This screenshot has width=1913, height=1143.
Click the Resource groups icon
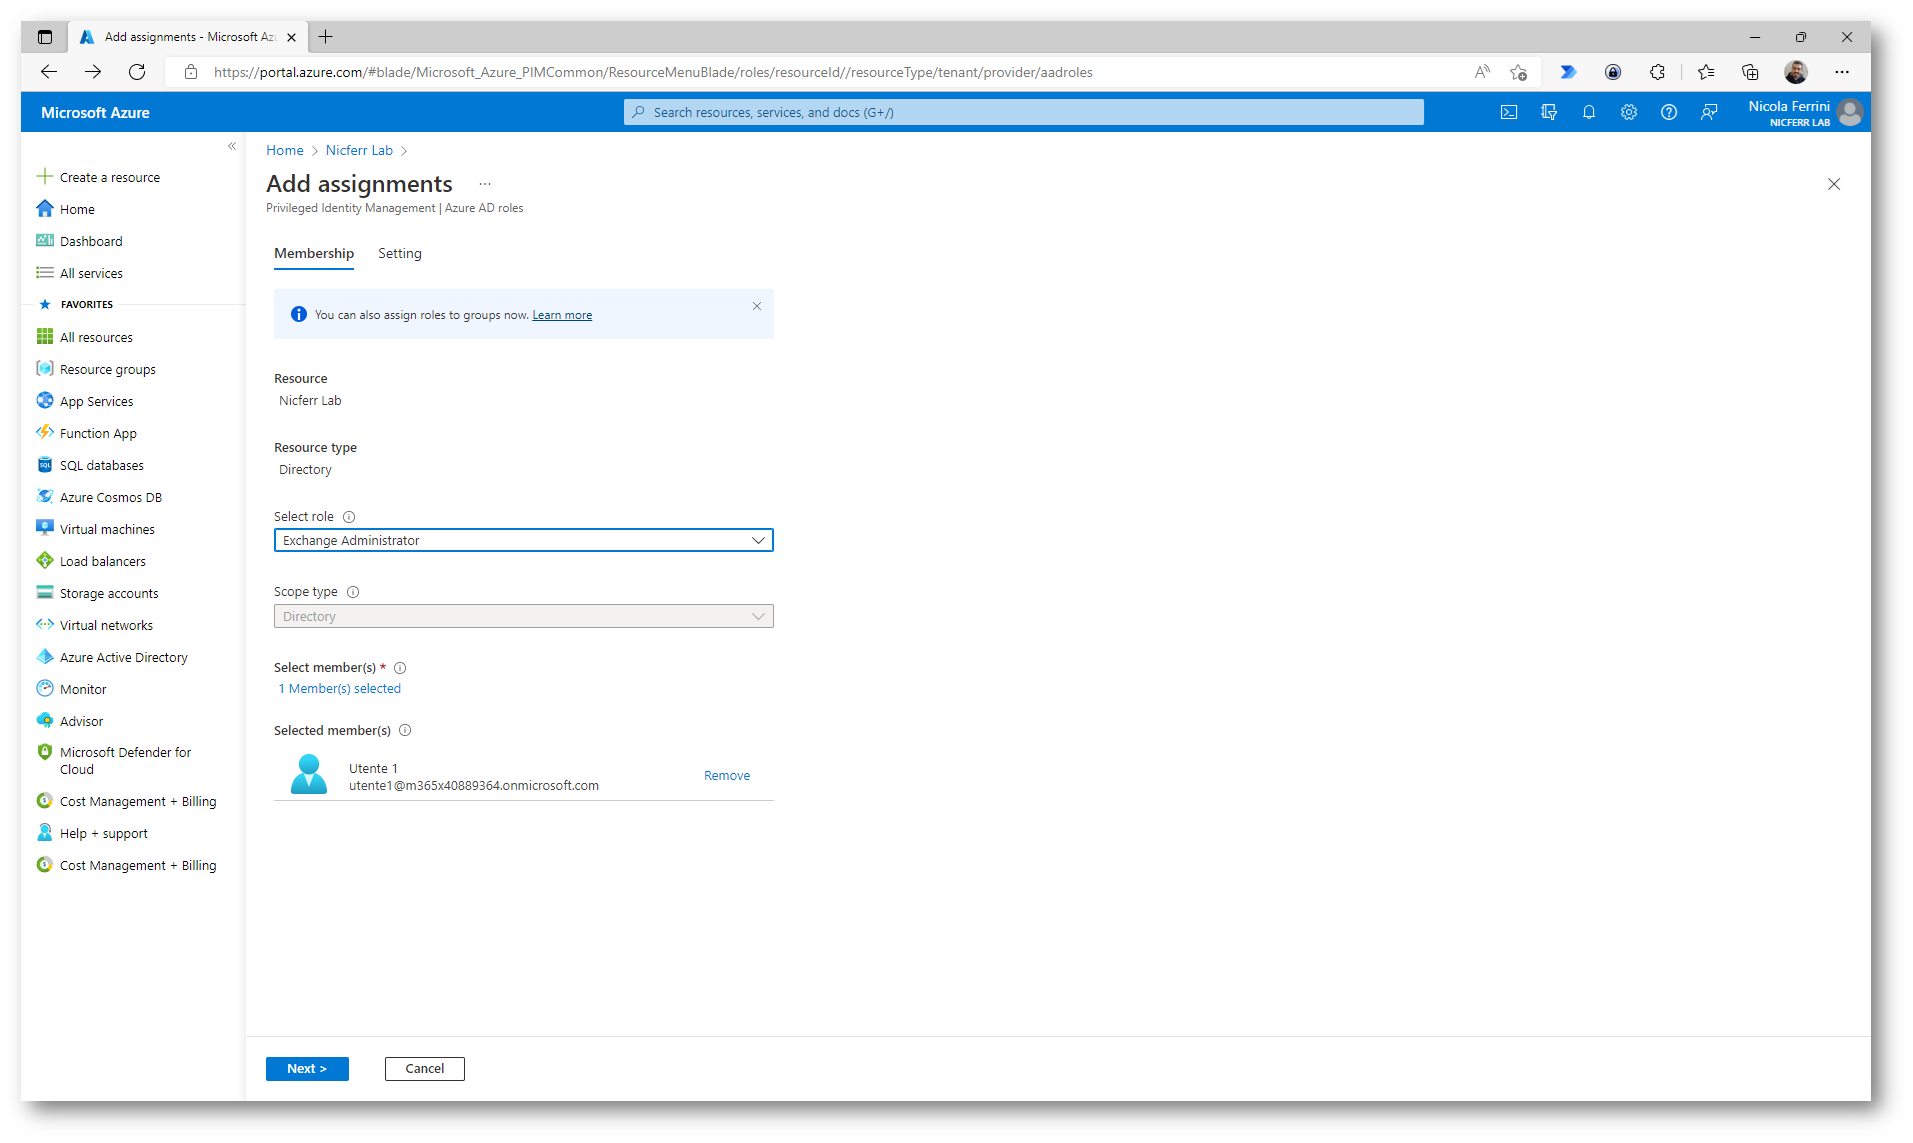[x=45, y=369]
